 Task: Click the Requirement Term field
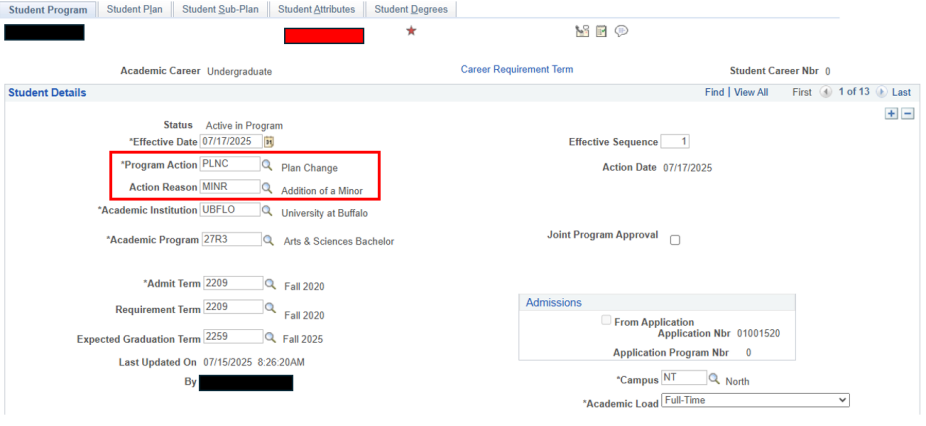coord(233,307)
